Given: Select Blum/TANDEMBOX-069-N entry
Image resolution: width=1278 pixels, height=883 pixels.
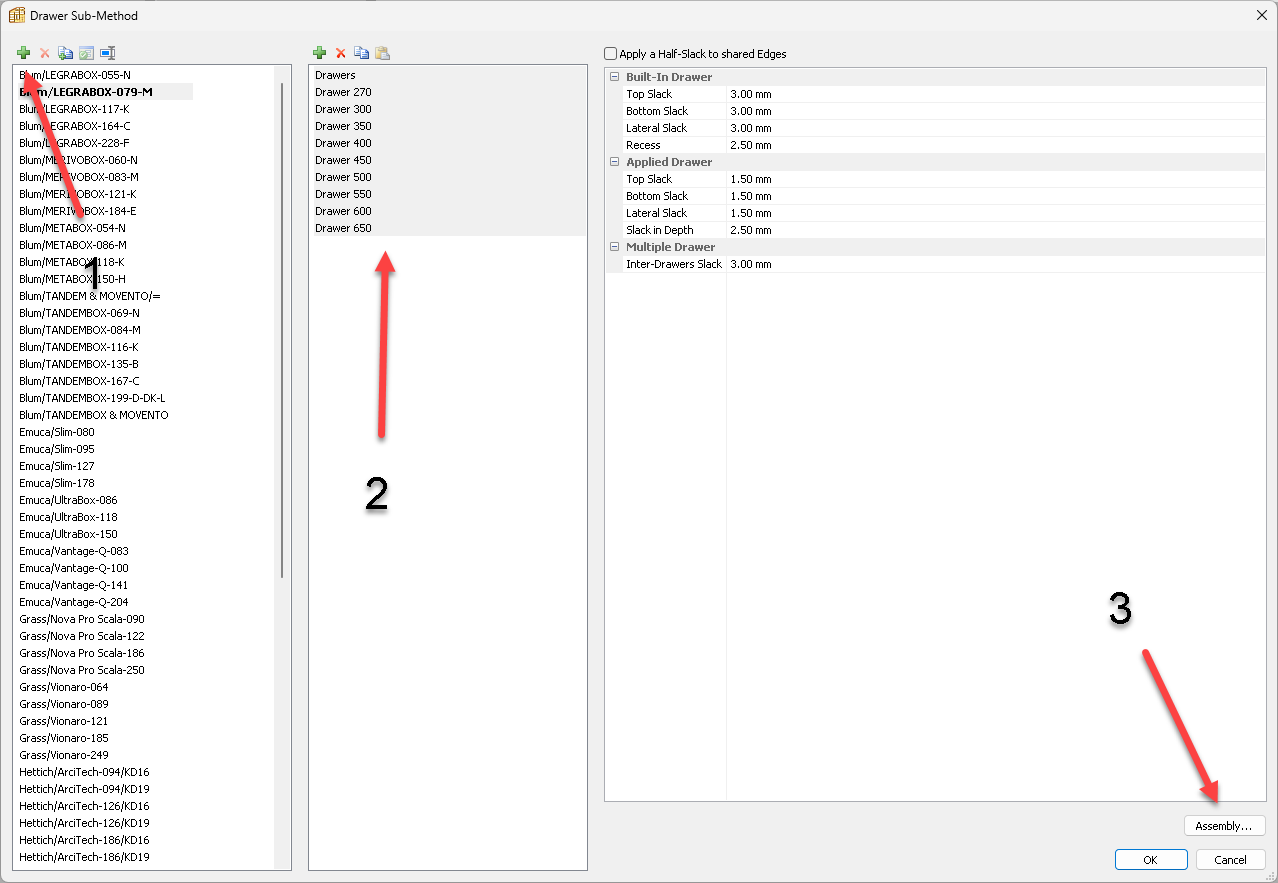Looking at the screenshot, I should [80, 313].
